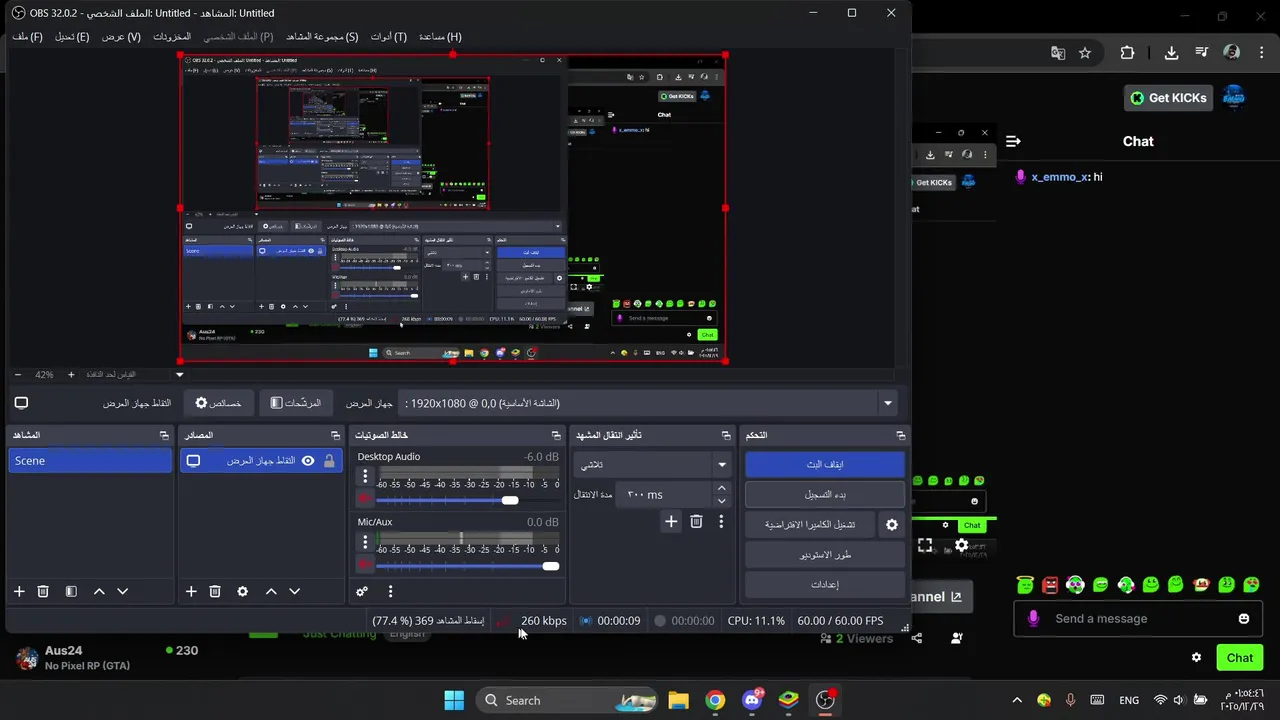Pop out the Scenes dock (المشاهد) float icon
Viewport: 1280px width, 720px height.
(x=164, y=435)
